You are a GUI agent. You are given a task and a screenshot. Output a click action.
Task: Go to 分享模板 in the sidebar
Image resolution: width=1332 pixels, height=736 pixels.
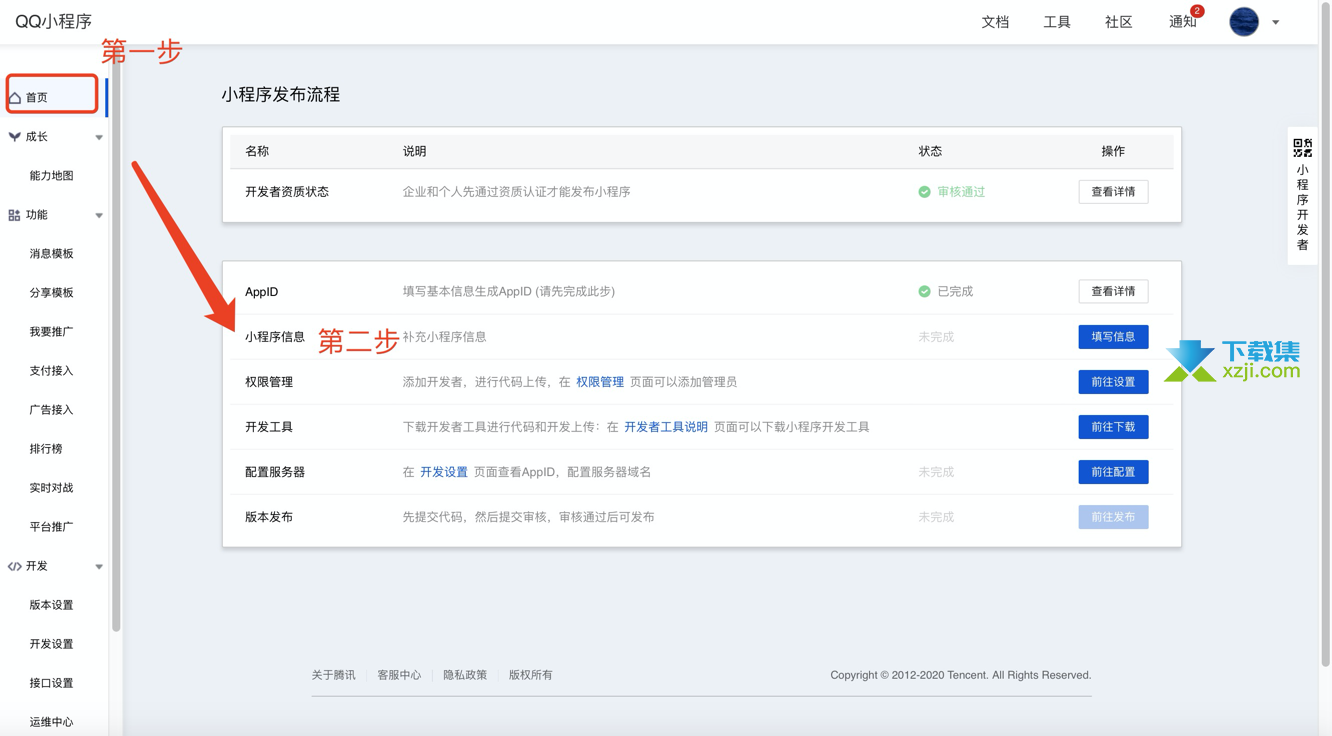pyautogui.click(x=52, y=293)
